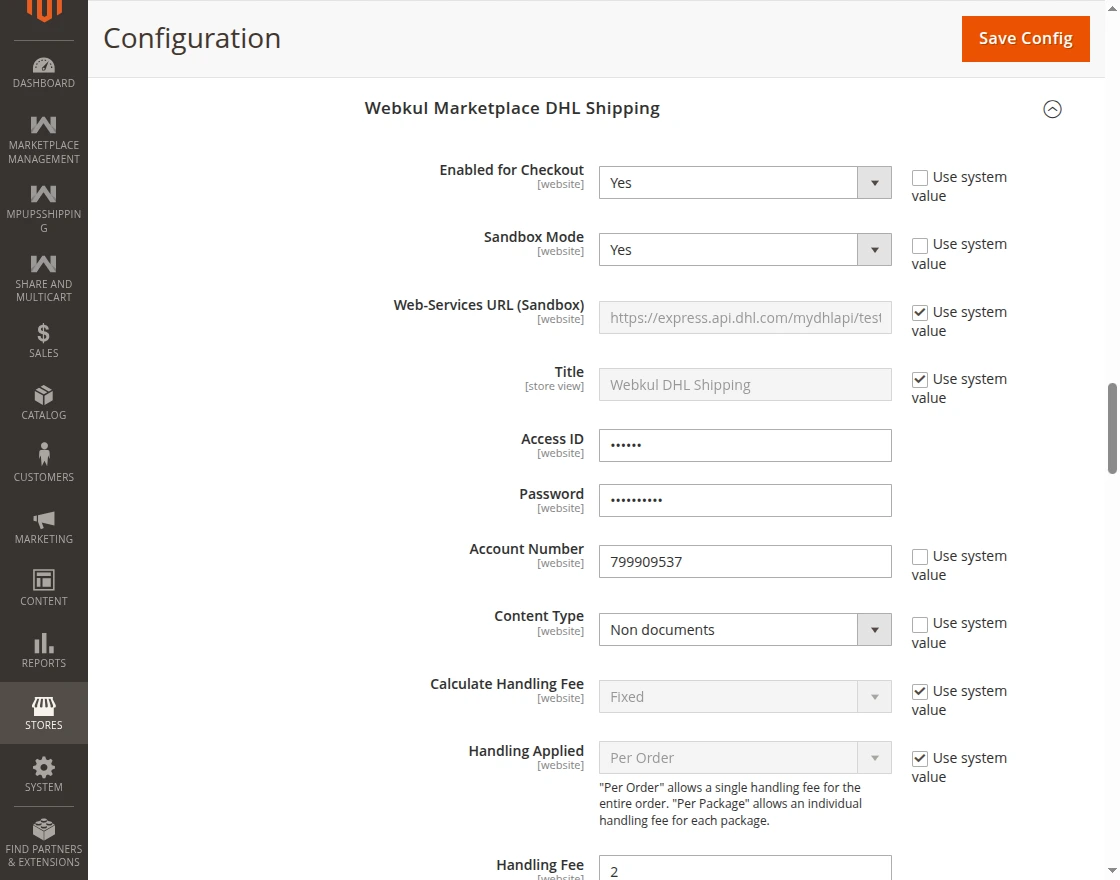
Task: Toggle Use system value for Sandbox Mode
Action: point(920,245)
